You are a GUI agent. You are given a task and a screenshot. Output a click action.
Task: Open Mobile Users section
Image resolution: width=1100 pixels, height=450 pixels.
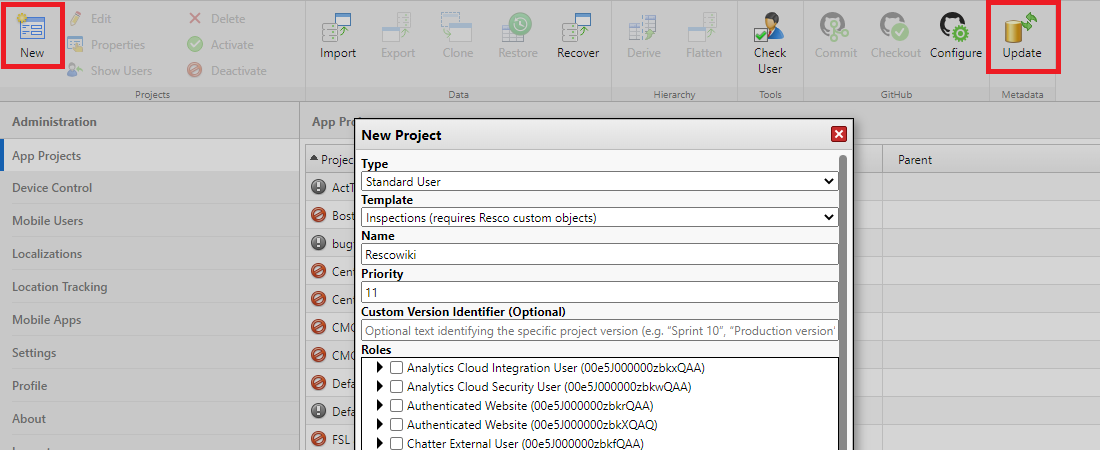tap(150, 220)
